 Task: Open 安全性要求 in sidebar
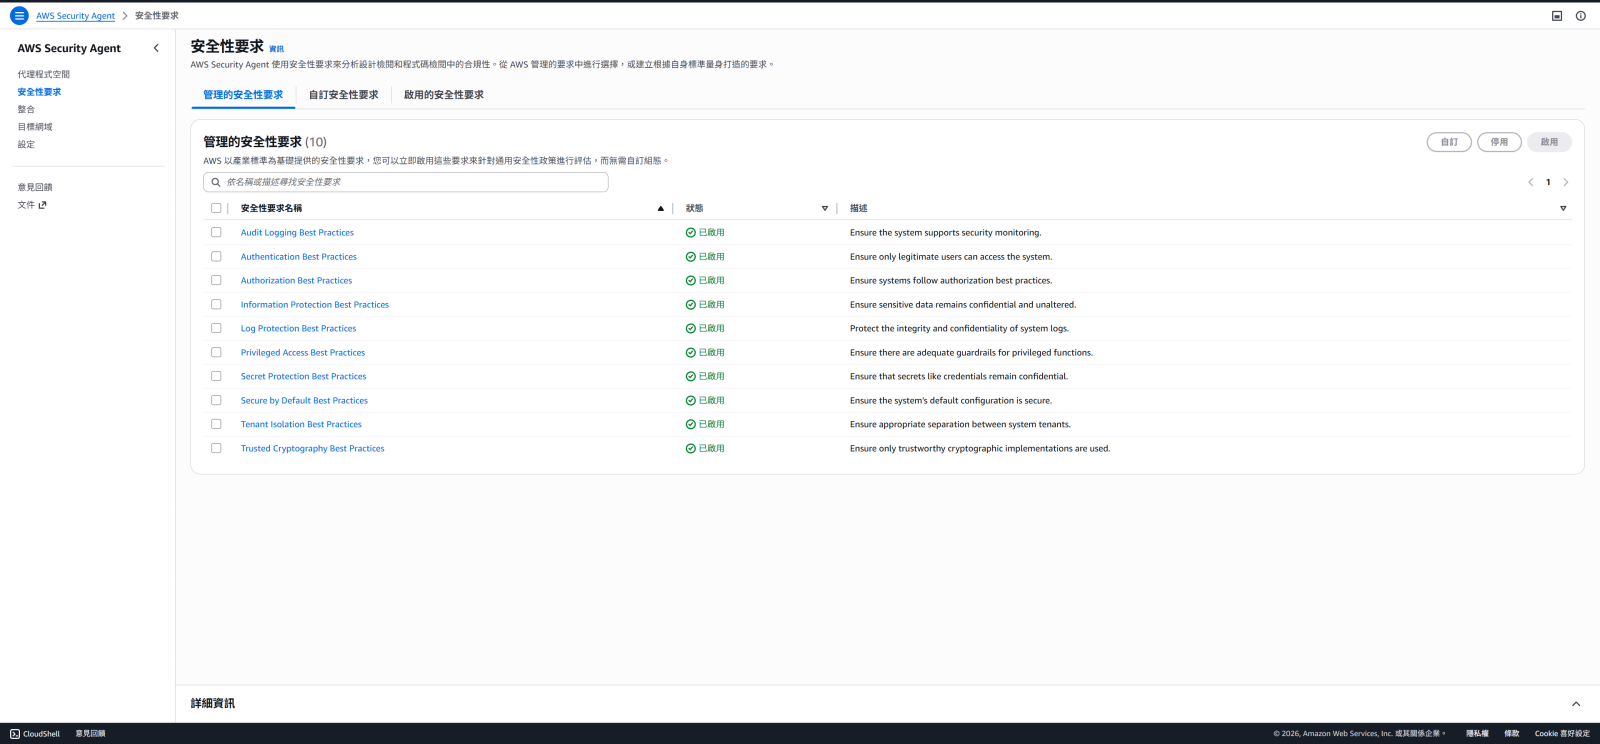click(x=39, y=92)
